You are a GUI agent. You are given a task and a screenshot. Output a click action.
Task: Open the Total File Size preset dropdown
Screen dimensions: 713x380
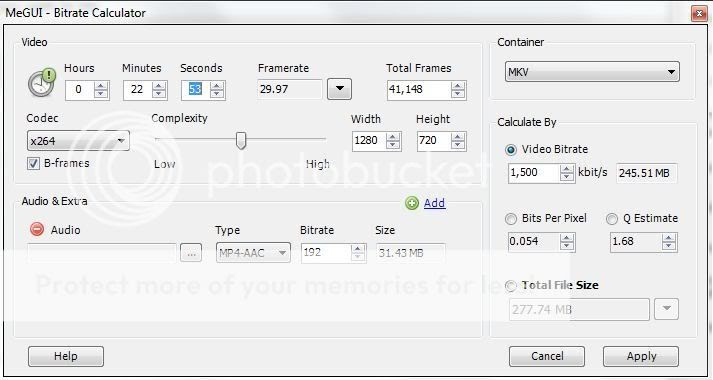pyautogui.click(x=667, y=309)
